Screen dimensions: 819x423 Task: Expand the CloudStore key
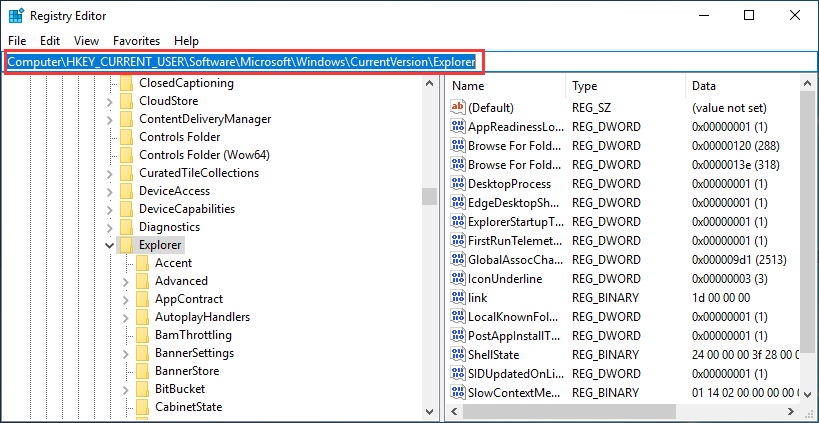(109, 101)
